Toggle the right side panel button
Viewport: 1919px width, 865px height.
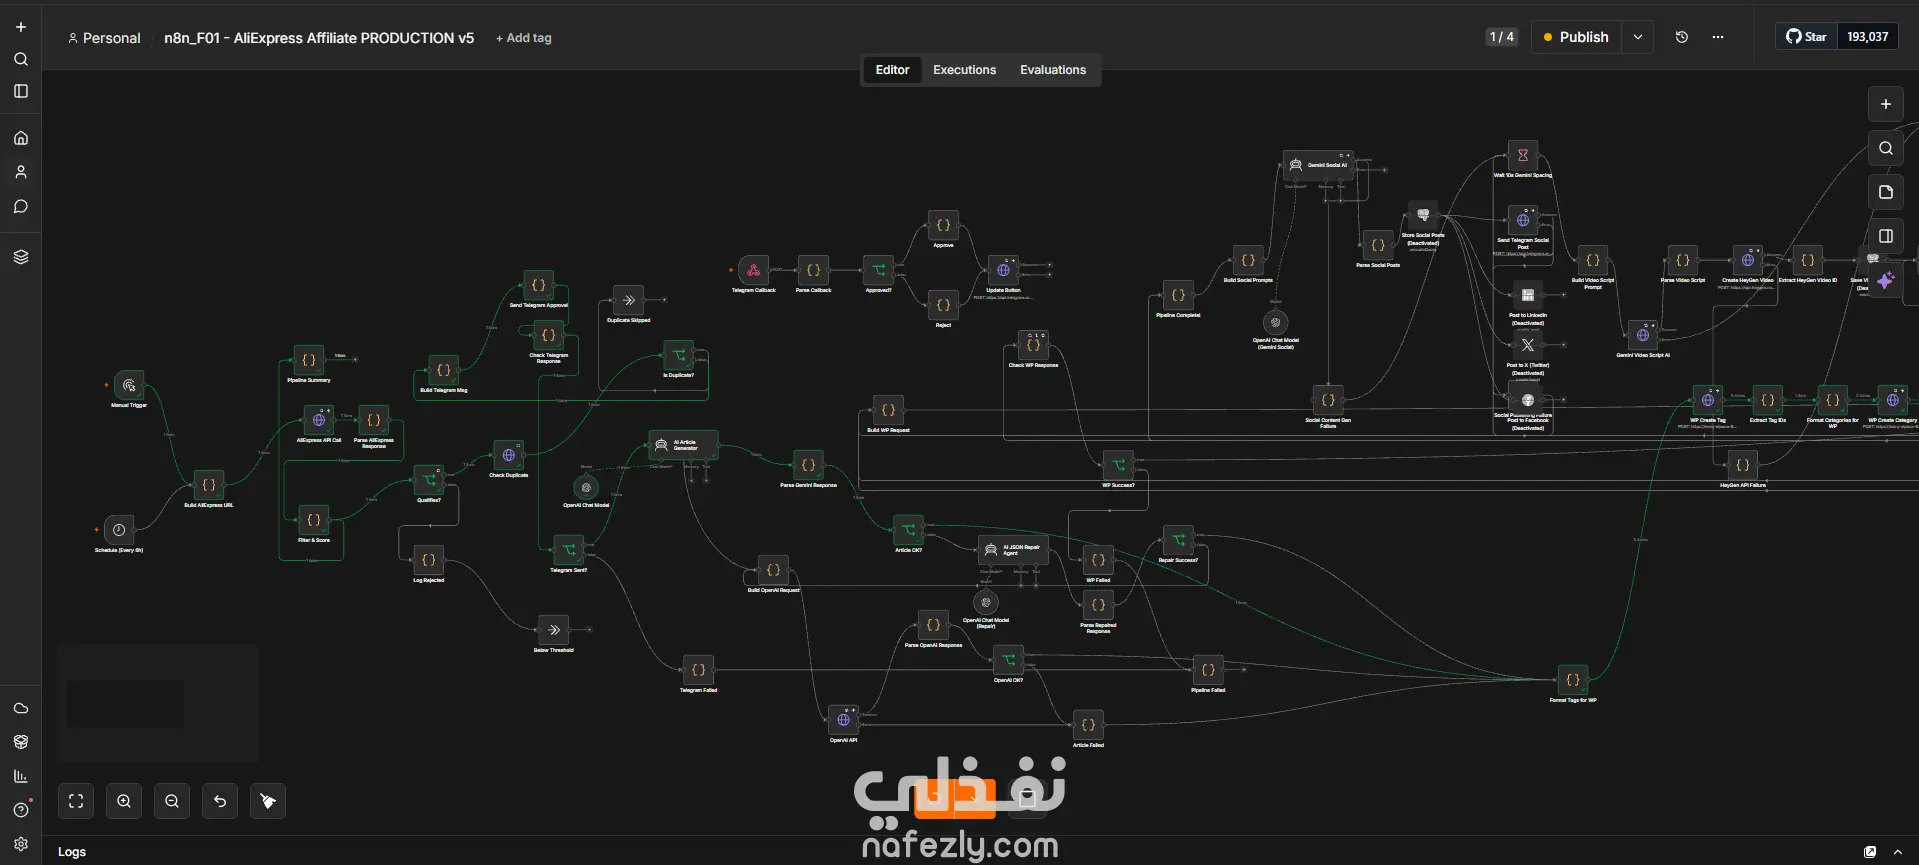pos(1886,236)
